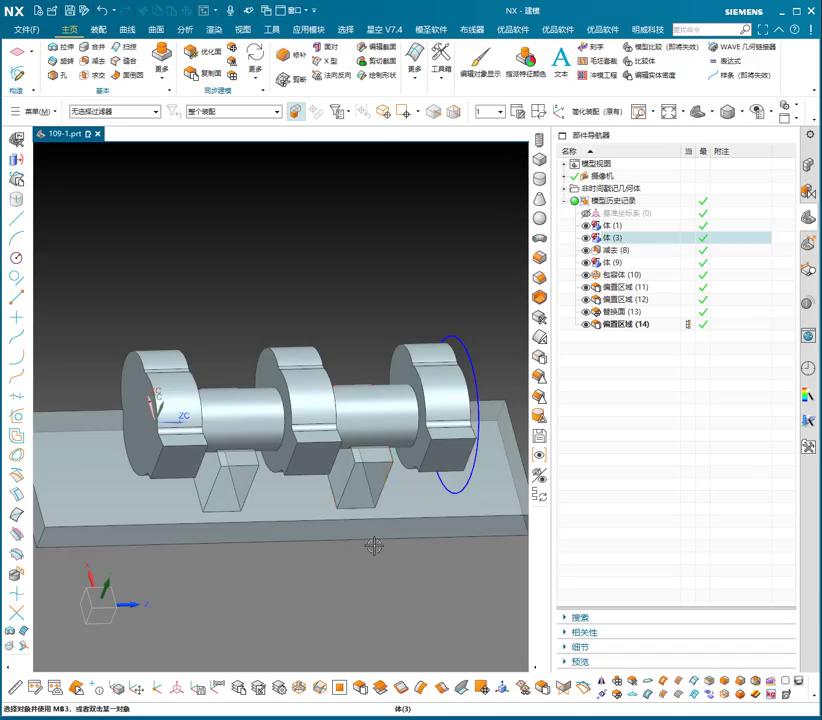Open the 文件(F) menu
This screenshot has height=720, width=822.
pyautogui.click(x=26, y=30)
